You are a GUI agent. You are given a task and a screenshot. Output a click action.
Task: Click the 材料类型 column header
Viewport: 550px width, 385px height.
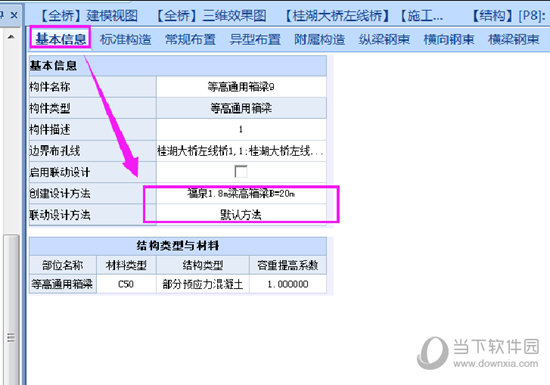click(x=126, y=265)
